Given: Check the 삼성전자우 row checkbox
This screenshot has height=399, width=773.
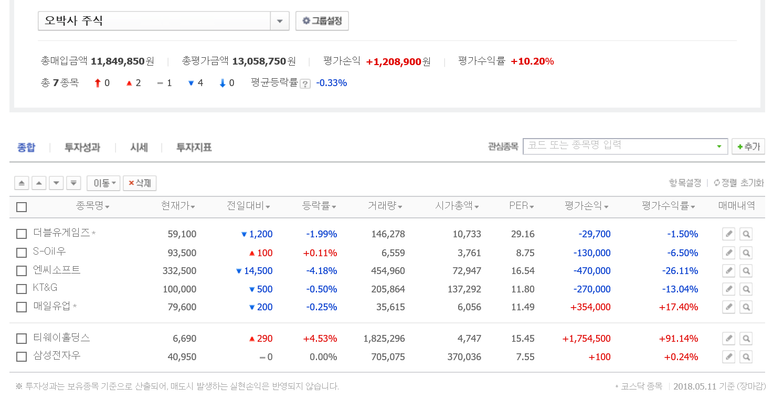Looking at the screenshot, I should 21,357.
